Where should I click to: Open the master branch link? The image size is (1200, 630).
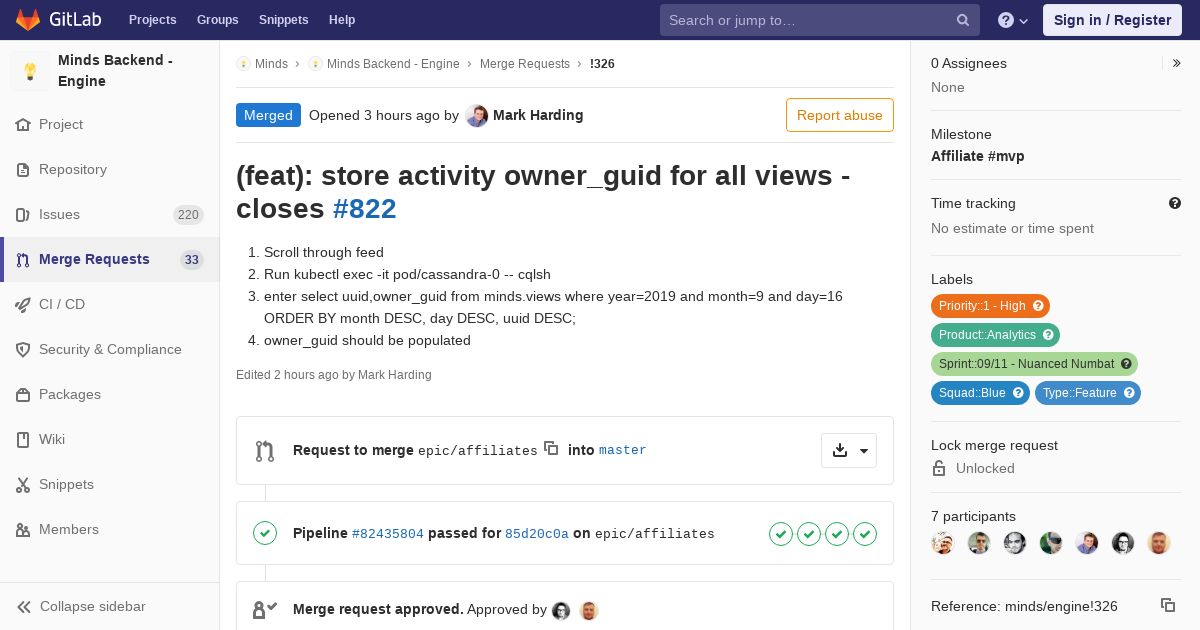pyautogui.click(x=623, y=450)
